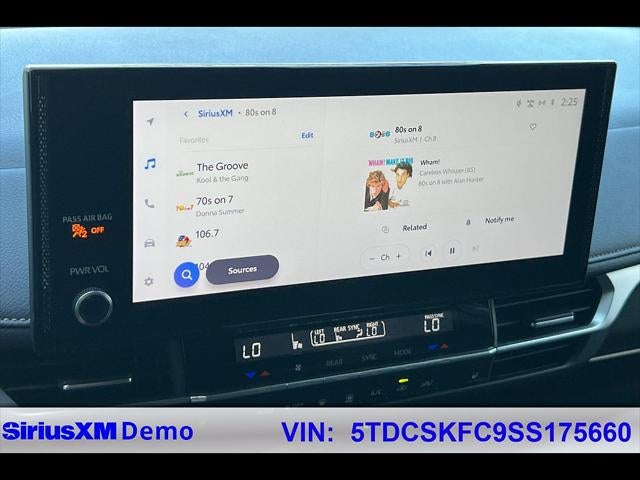Go back using the chevron beside SiriusXM
The height and width of the screenshot is (480, 640).
click(186, 114)
